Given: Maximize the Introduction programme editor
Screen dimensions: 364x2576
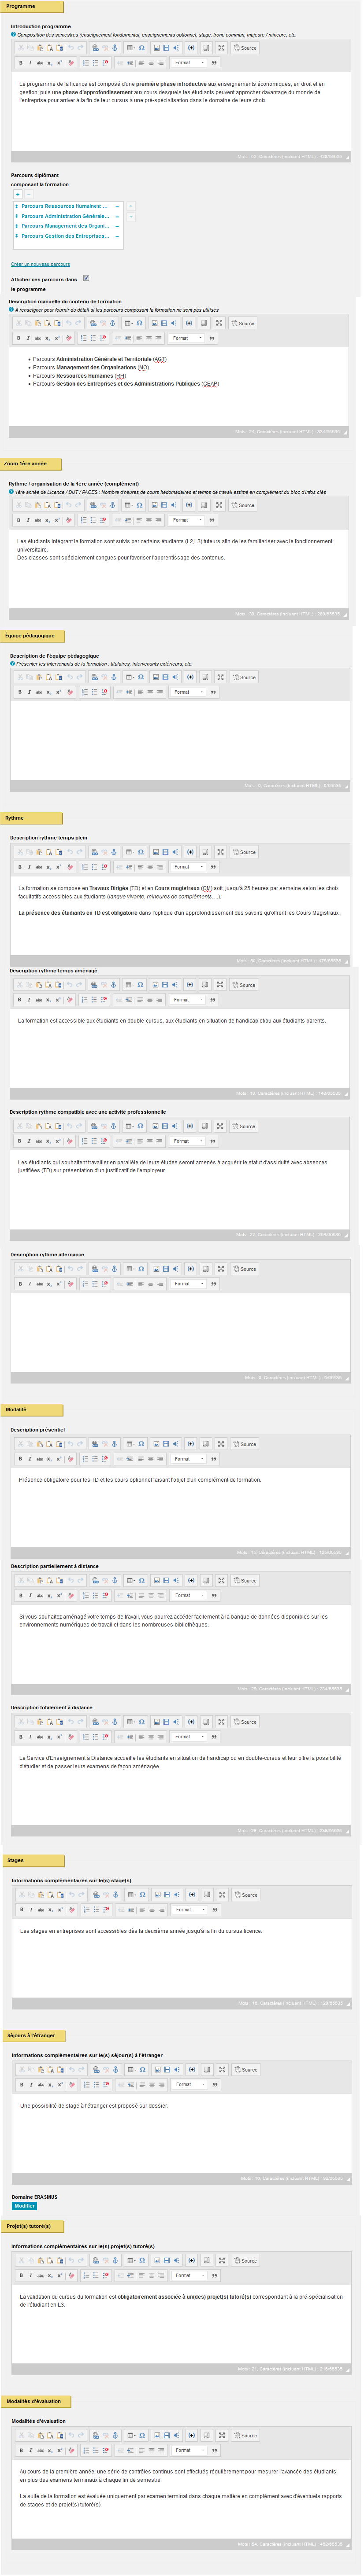Looking at the screenshot, I should coord(221,48).
